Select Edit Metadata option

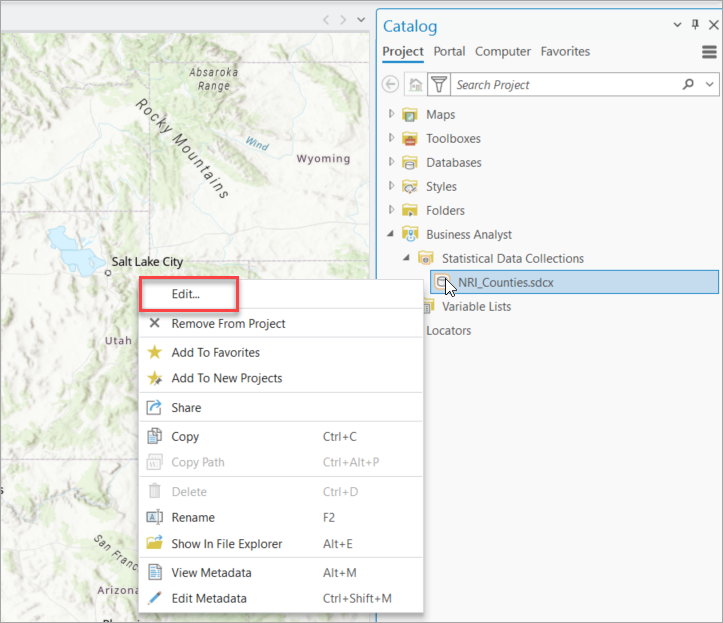pos(281,599)
